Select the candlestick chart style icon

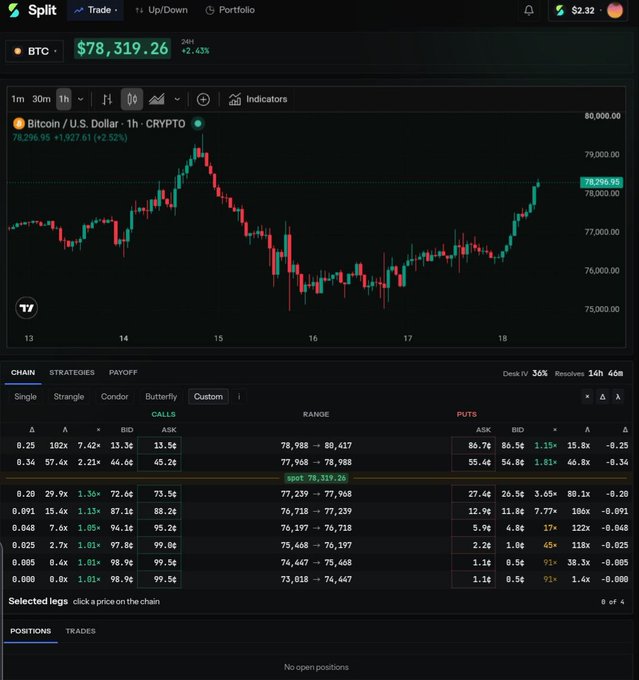click(x=132, y=99)
